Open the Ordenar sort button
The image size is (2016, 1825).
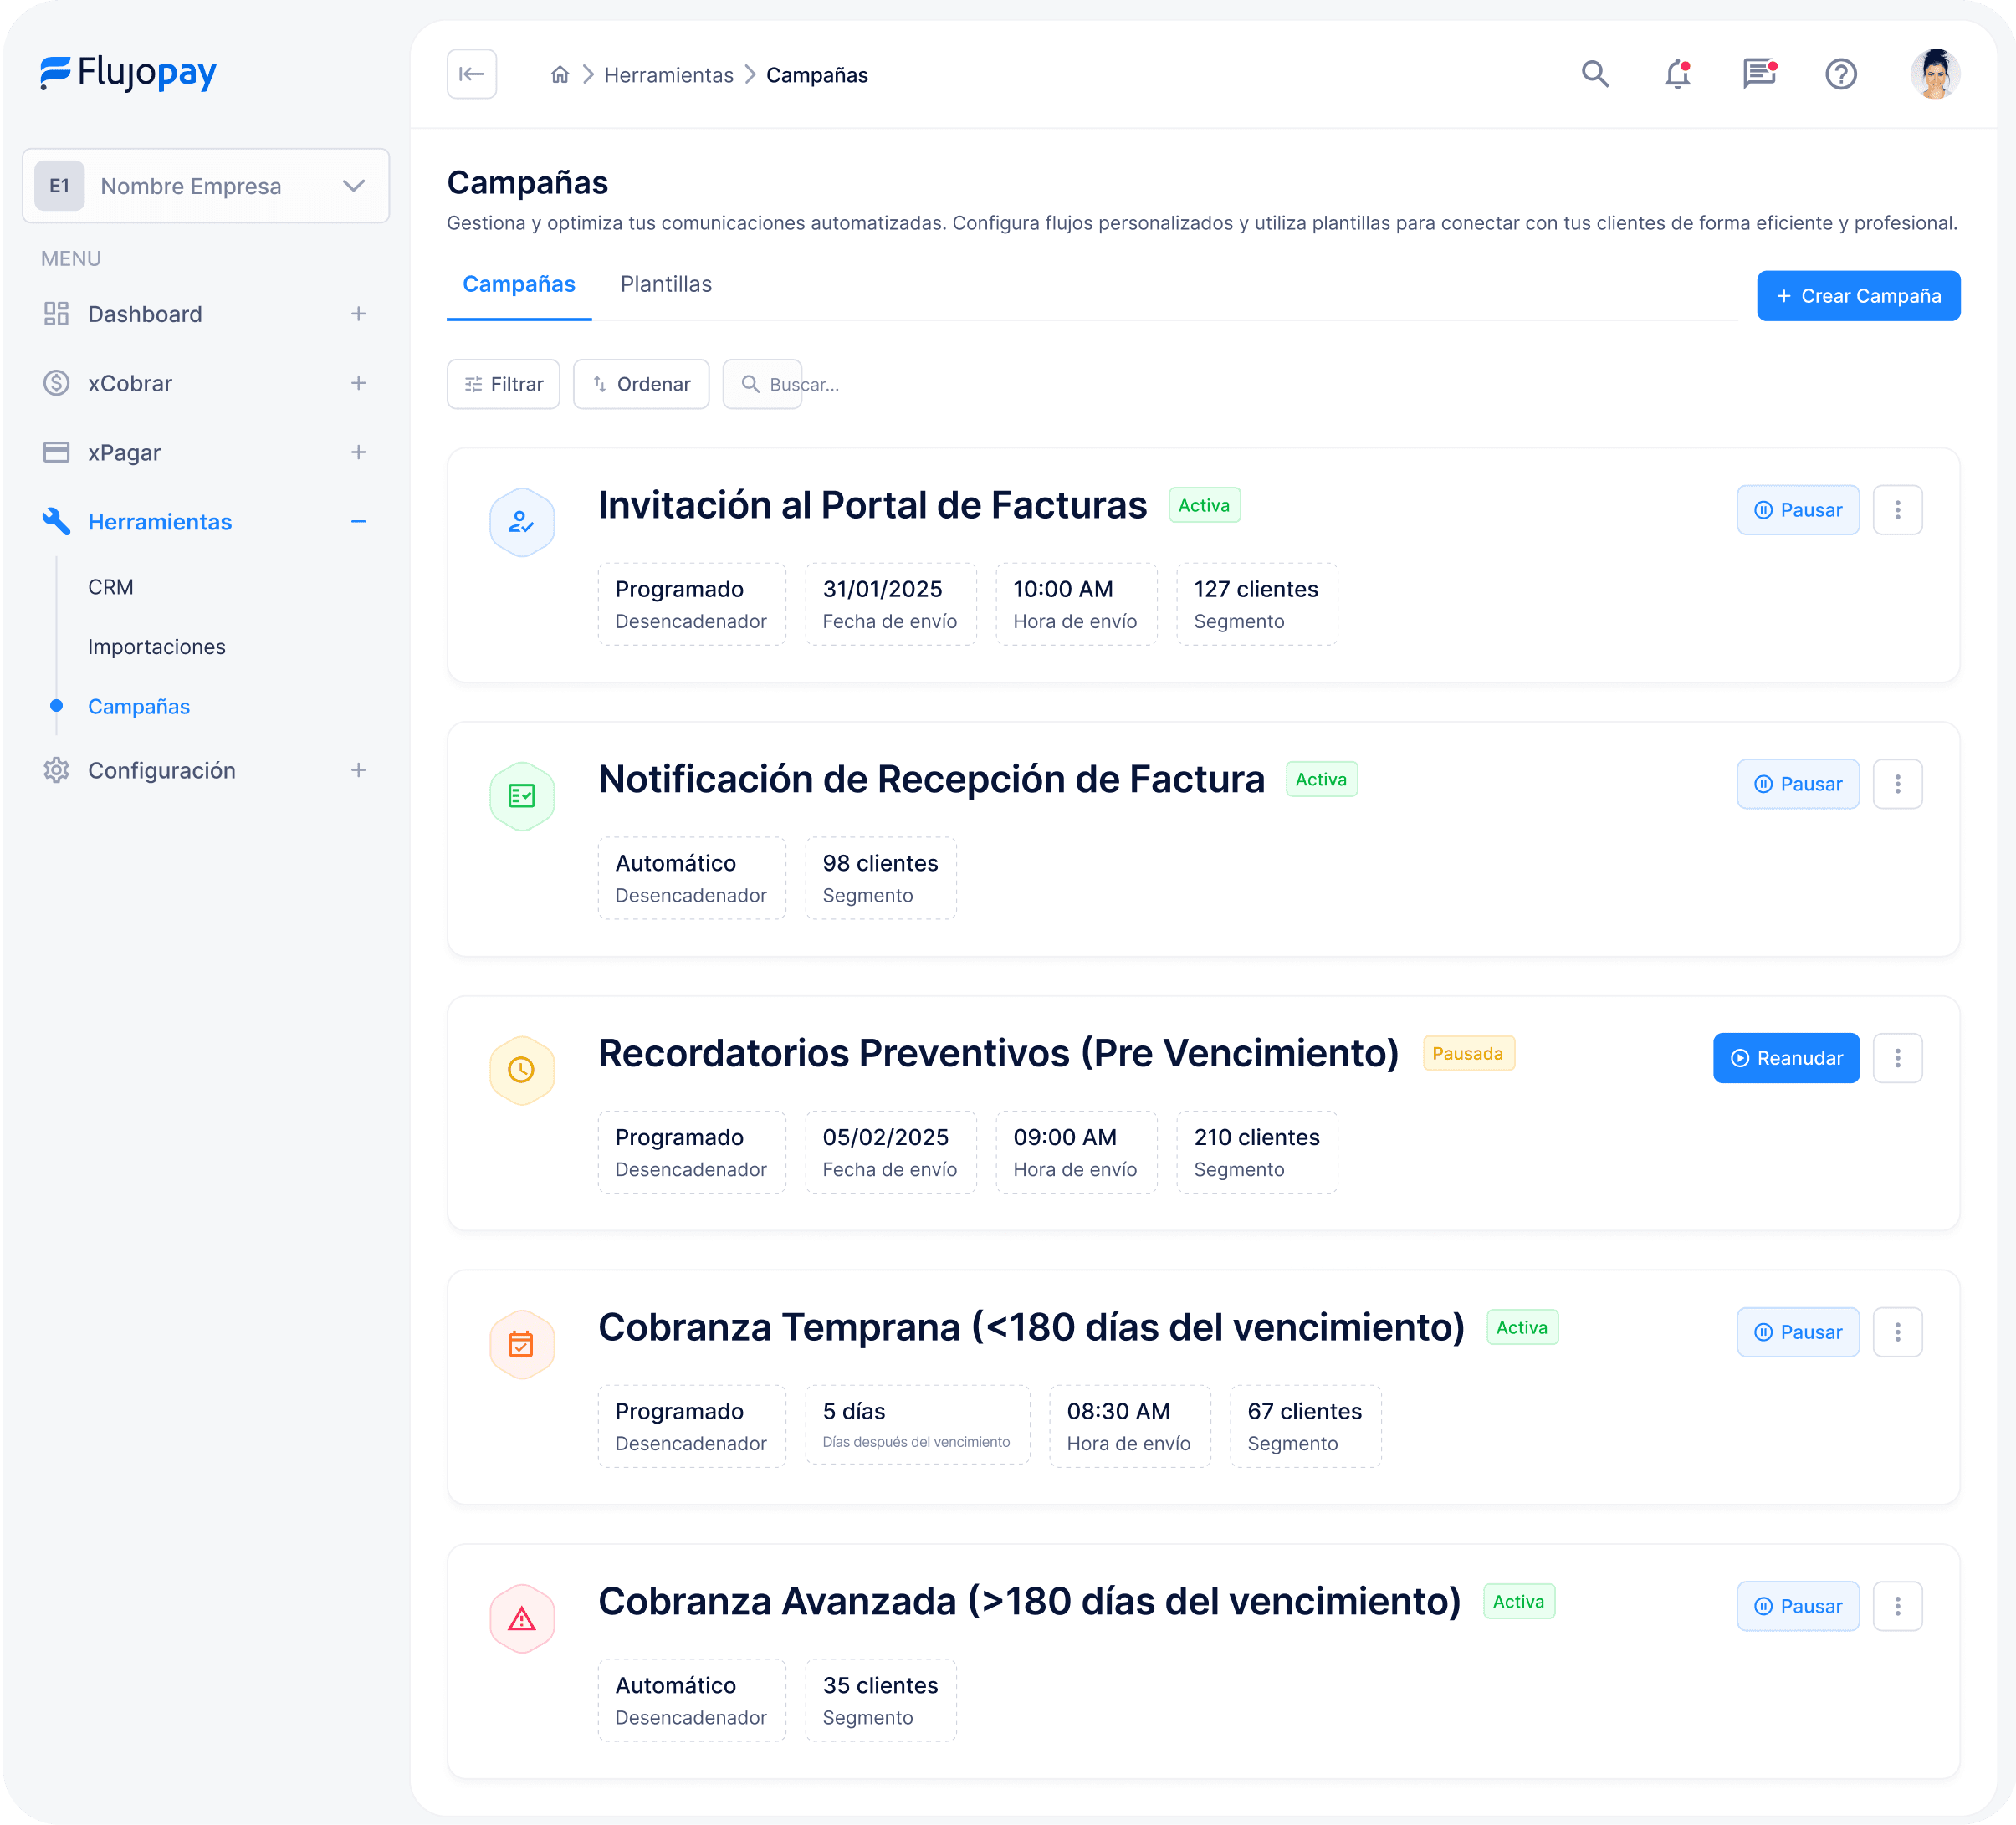pyautogui.click(x=641, y=384)
